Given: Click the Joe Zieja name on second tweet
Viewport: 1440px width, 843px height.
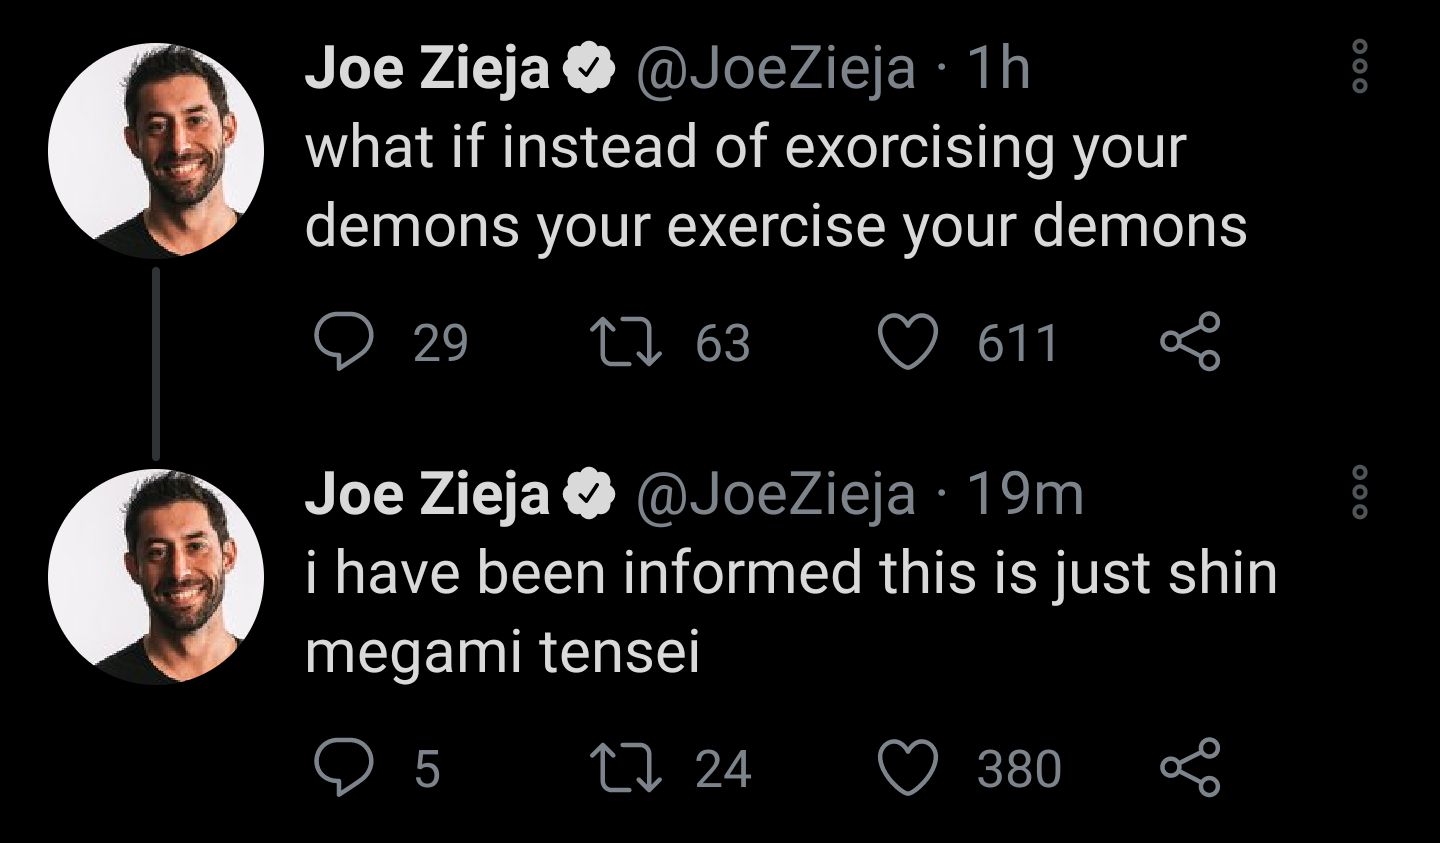Looking at the screenshot, I should [427, 494].
